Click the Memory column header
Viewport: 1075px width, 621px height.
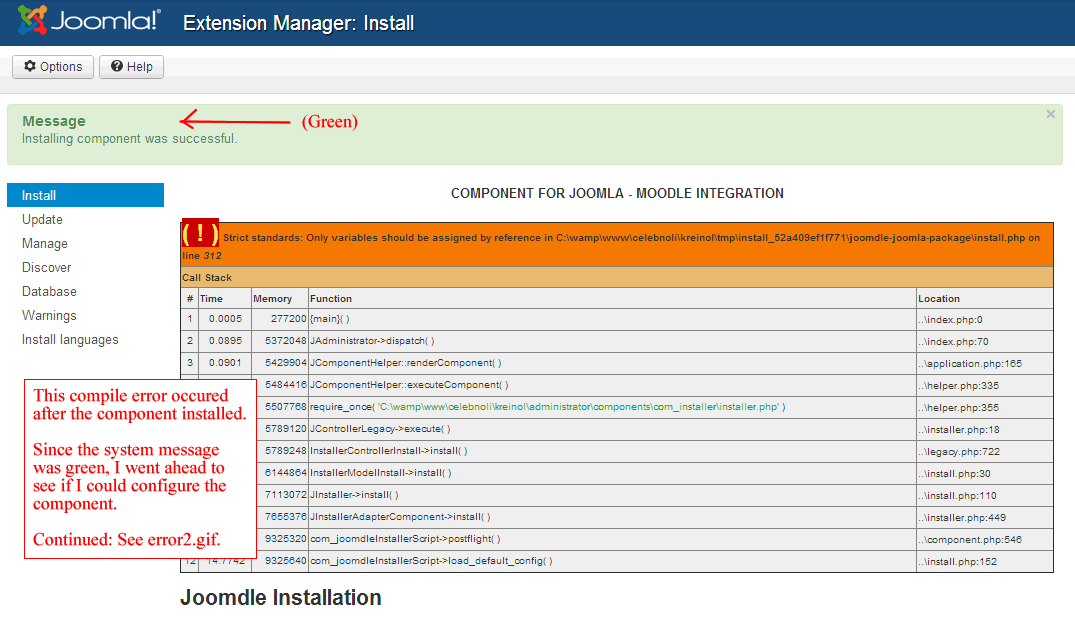point(273,298)
